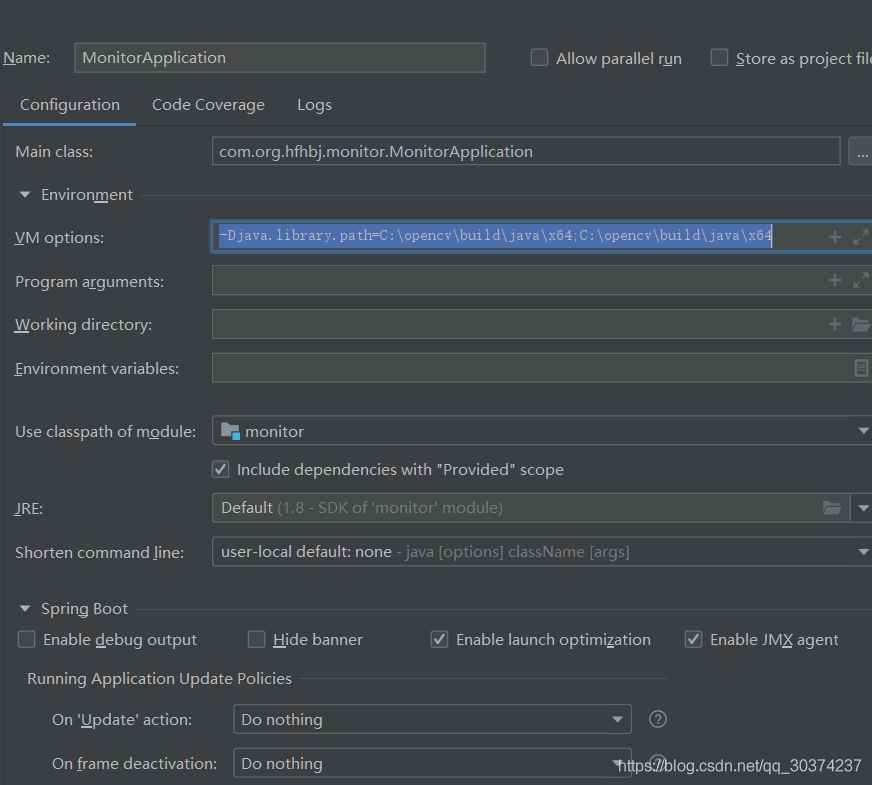
Task: Click into the Name text field
Action: tap(280, 58)
